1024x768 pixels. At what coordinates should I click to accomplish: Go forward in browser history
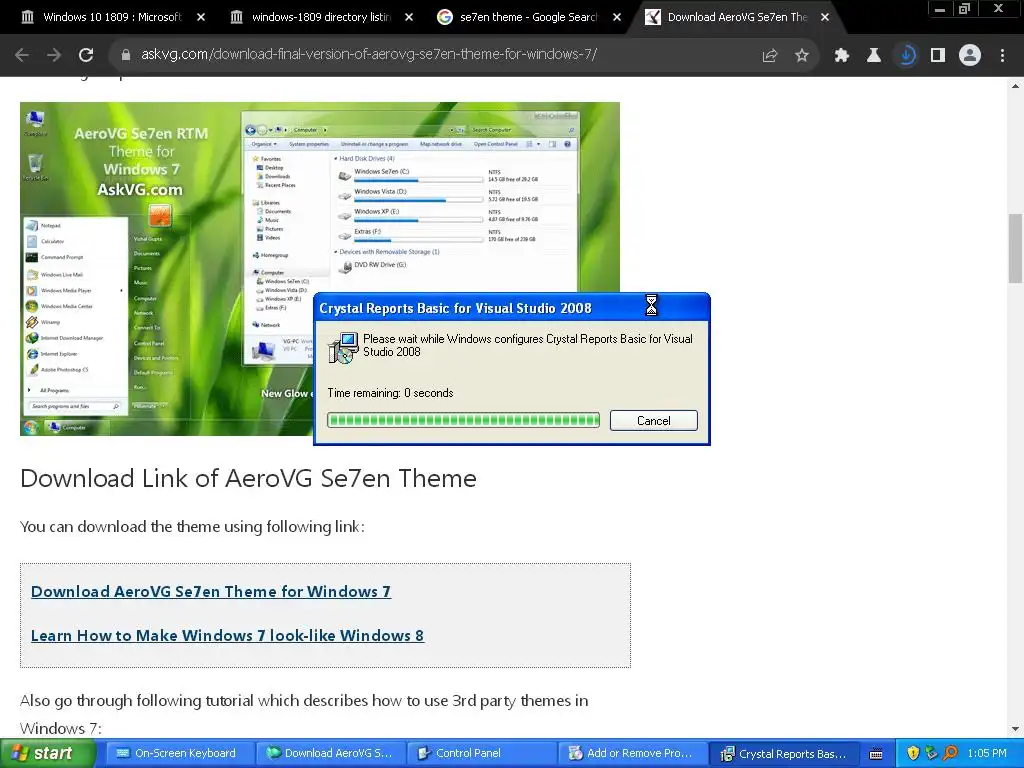pos(54,55)
